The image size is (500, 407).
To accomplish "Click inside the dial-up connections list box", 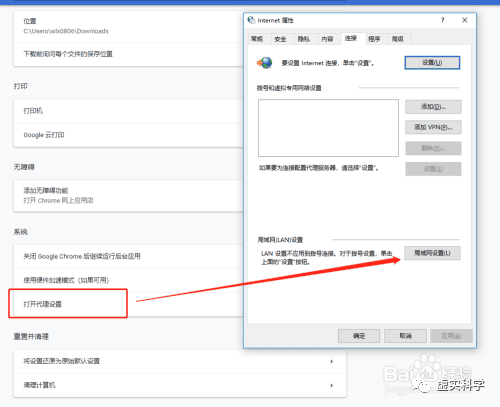I will (x=328, y=128).
